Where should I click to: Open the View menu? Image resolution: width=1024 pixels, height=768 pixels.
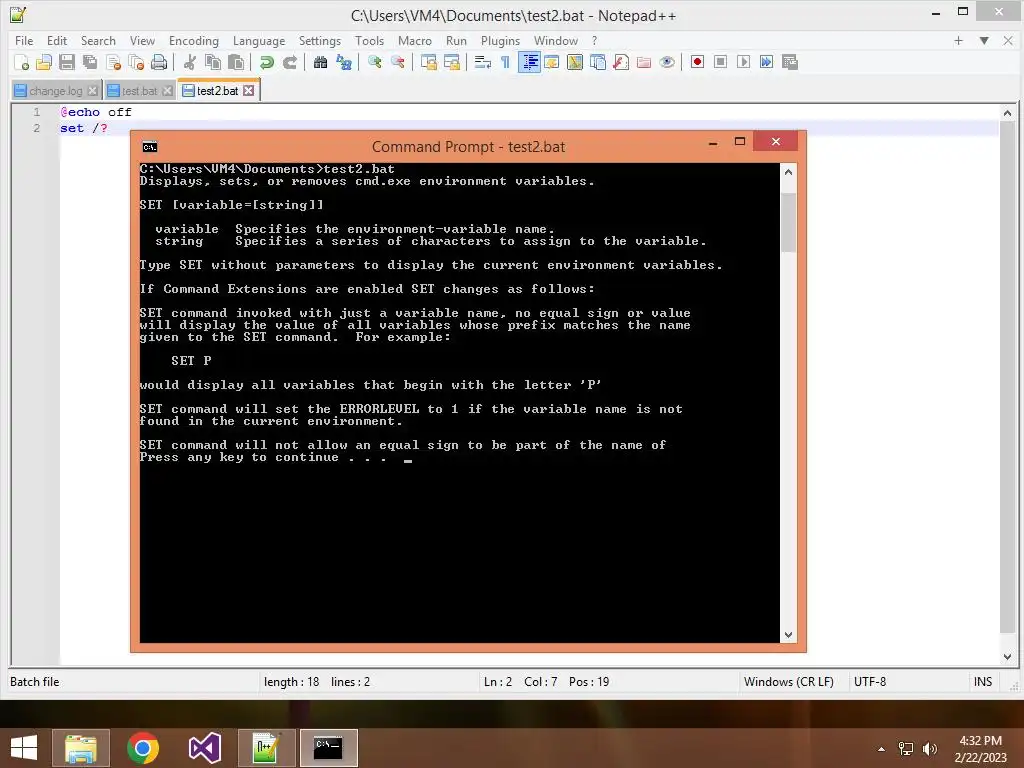tap(142, 40)
